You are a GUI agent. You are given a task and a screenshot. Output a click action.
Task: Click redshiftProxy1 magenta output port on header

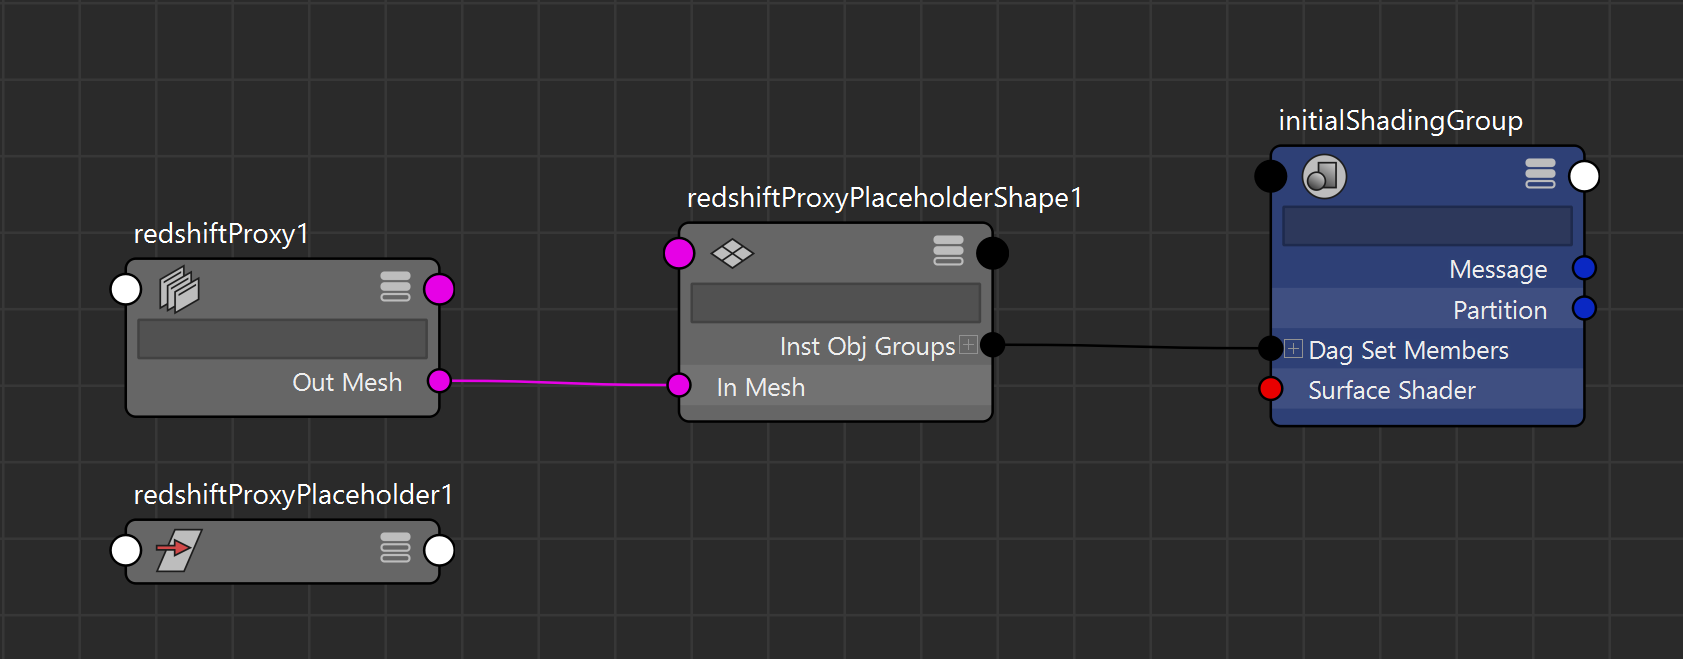[x=439, y=289]
